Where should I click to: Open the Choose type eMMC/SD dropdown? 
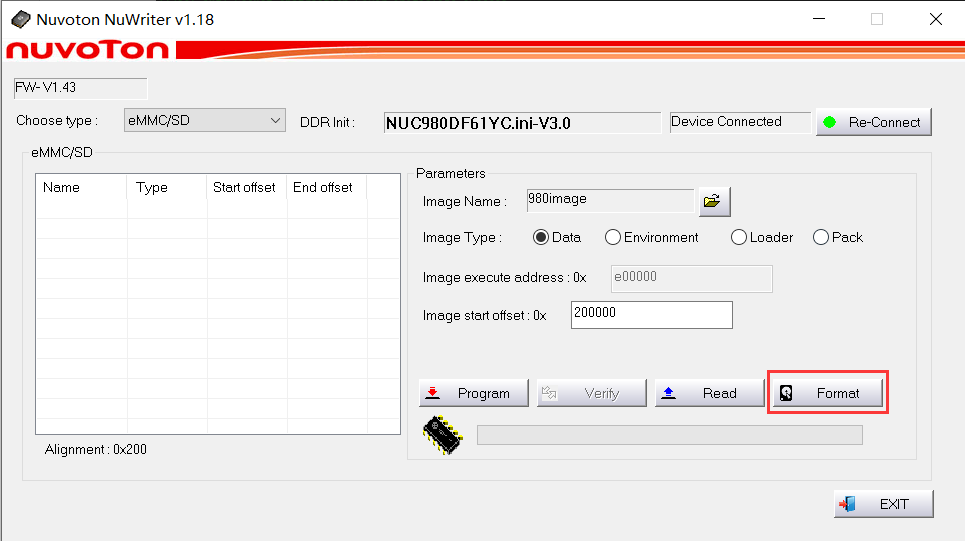[204, 121]
